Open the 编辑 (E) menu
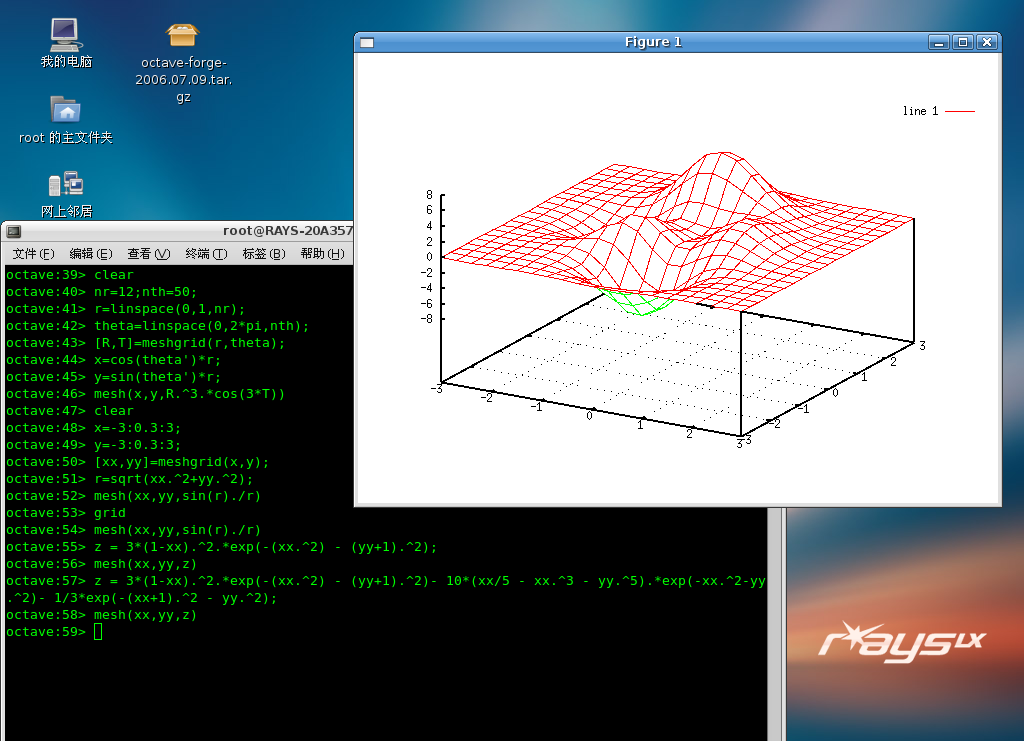Image resolution: width=1024 pixels, height=741 pixels. (90, 254)
